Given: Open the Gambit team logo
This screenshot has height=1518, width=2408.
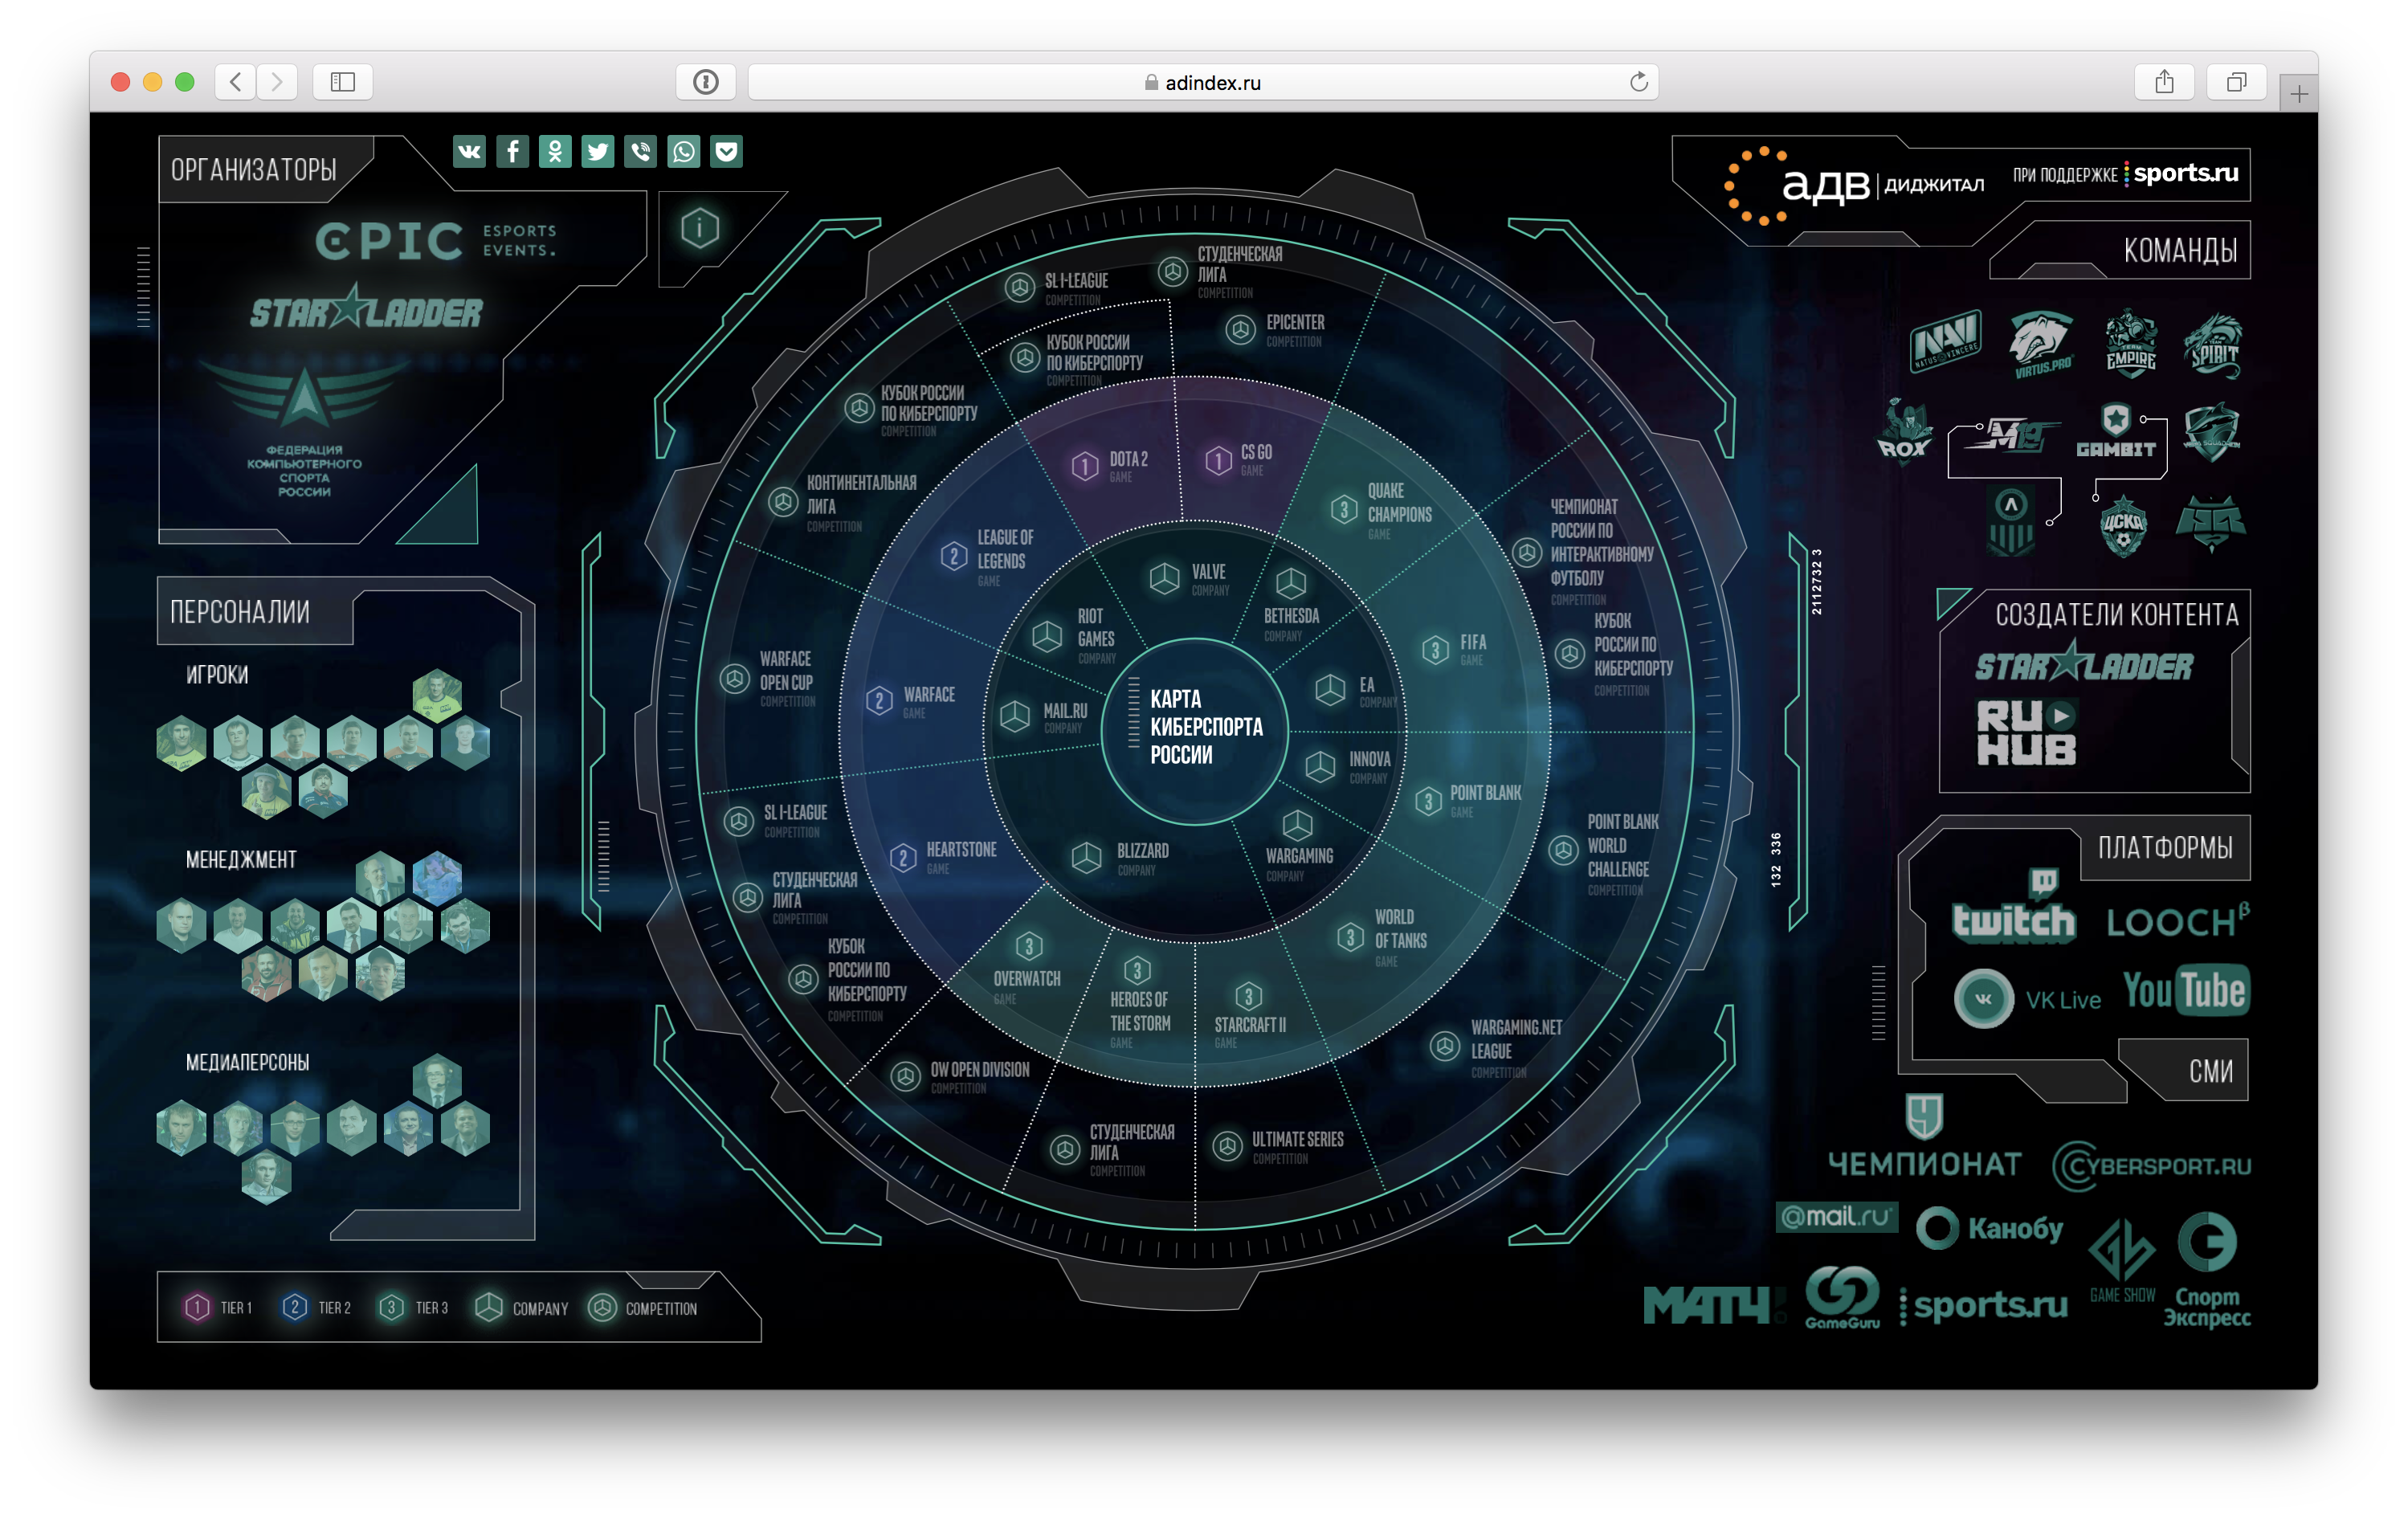Looking at the screenshot, I should (2116, 432).
